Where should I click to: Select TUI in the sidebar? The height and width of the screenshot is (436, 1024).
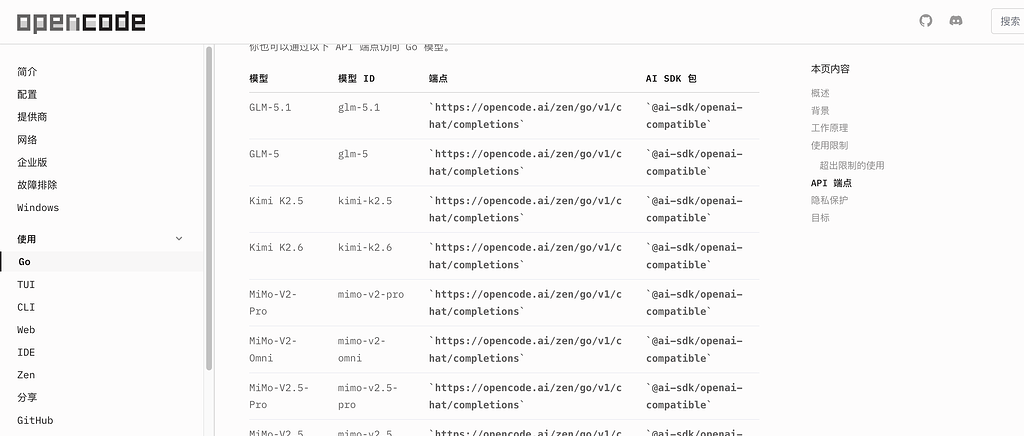tap(26, 285)
